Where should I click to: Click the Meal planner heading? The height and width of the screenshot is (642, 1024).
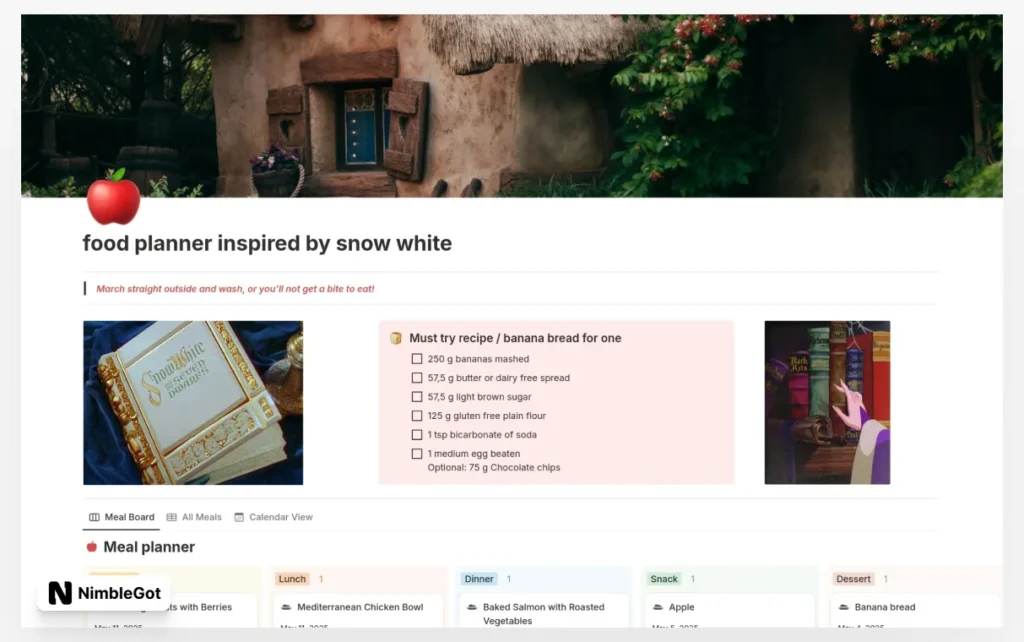click(149, 547)
